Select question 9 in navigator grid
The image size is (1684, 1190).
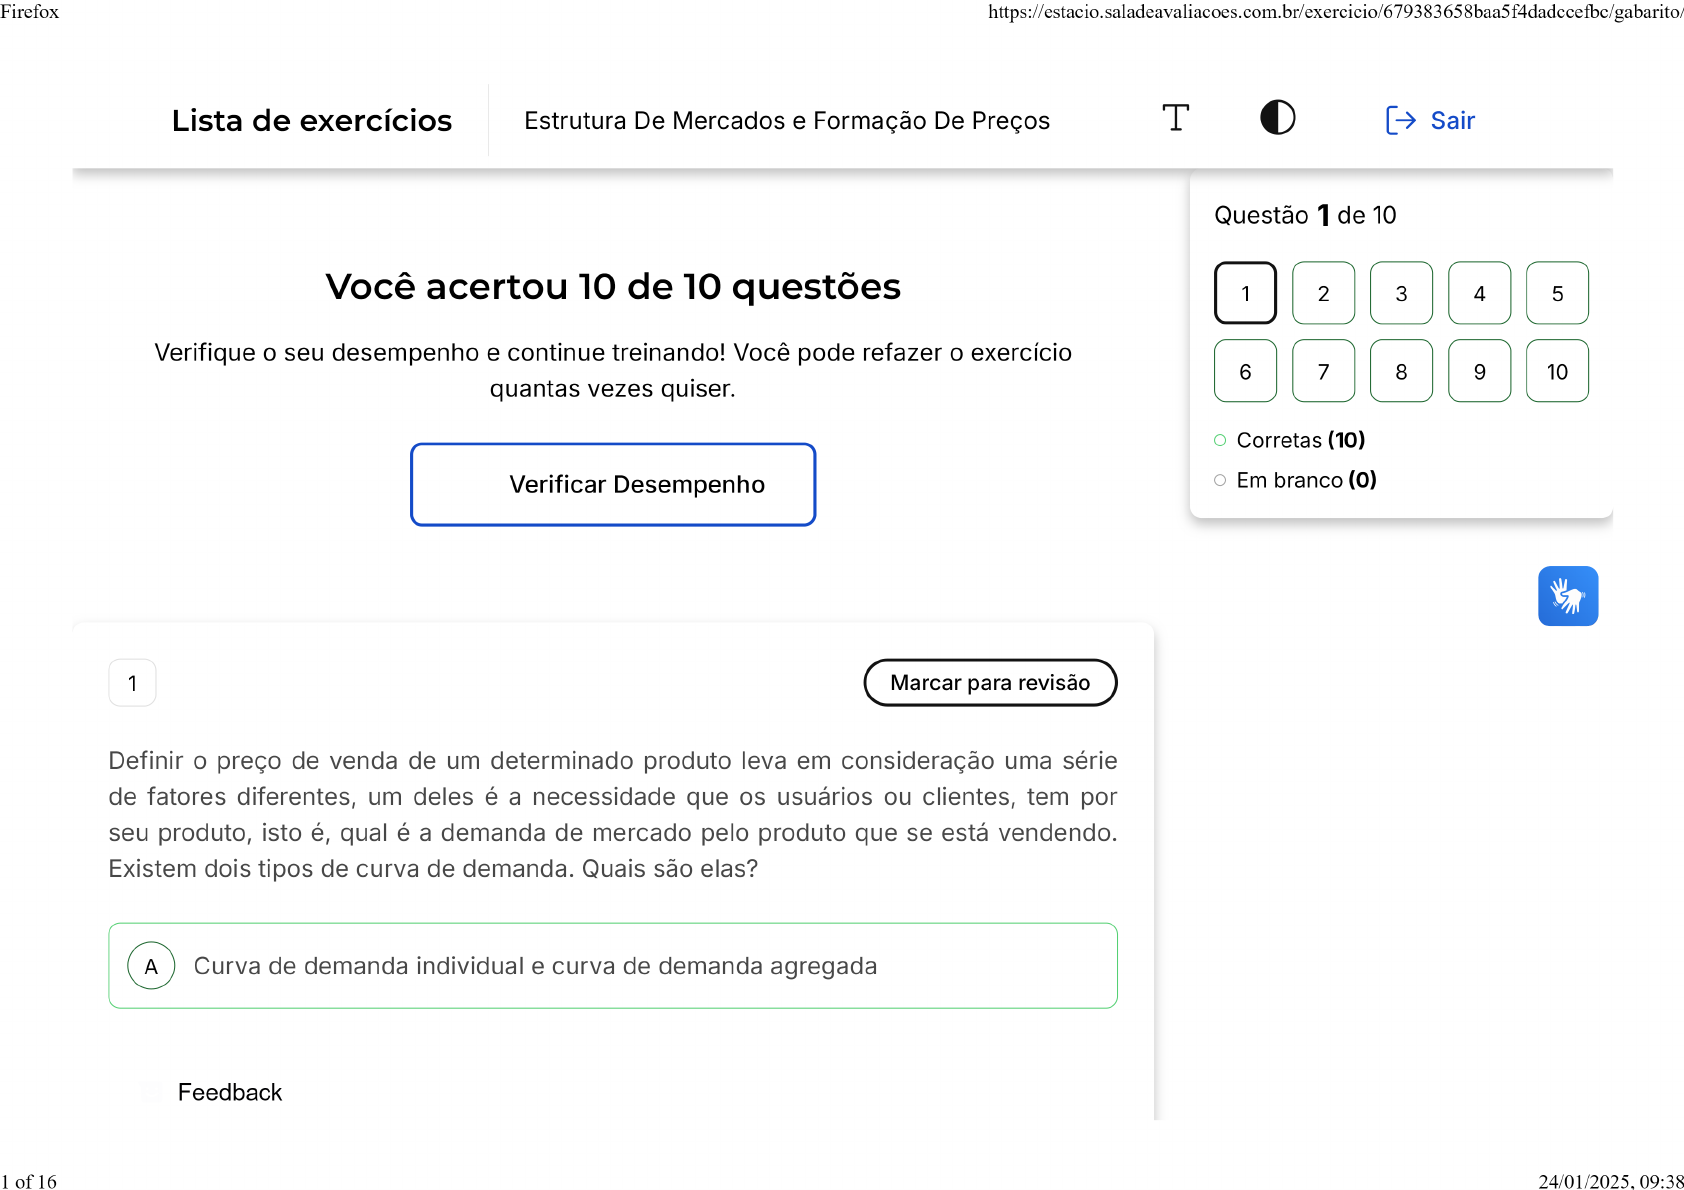[x=1479, y=371]
